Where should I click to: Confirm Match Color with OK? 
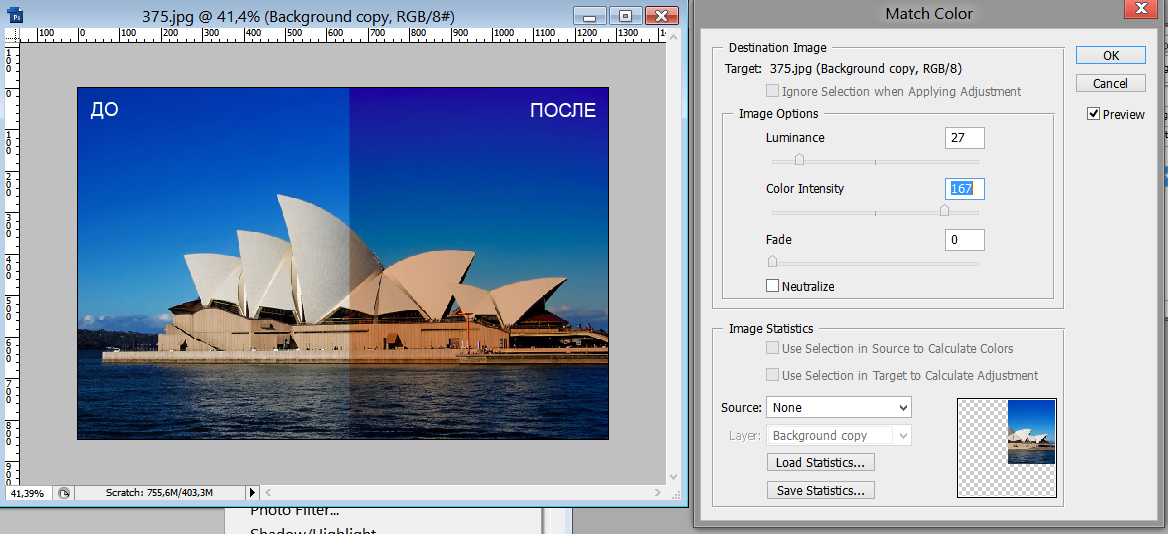pos(1111,55)
